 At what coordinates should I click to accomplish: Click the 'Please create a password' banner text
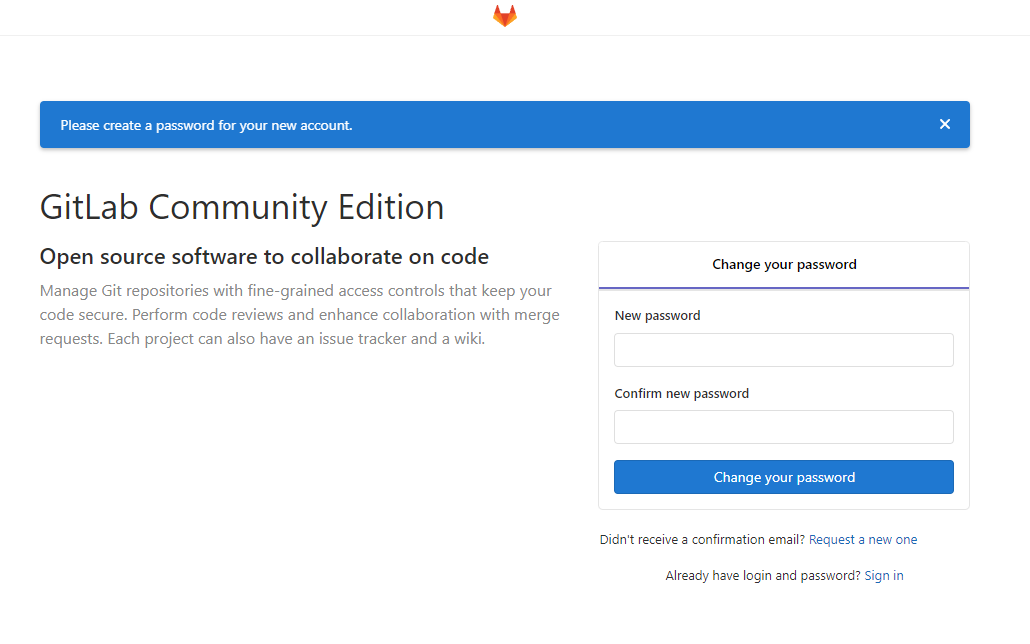click(x=206, y=125)
